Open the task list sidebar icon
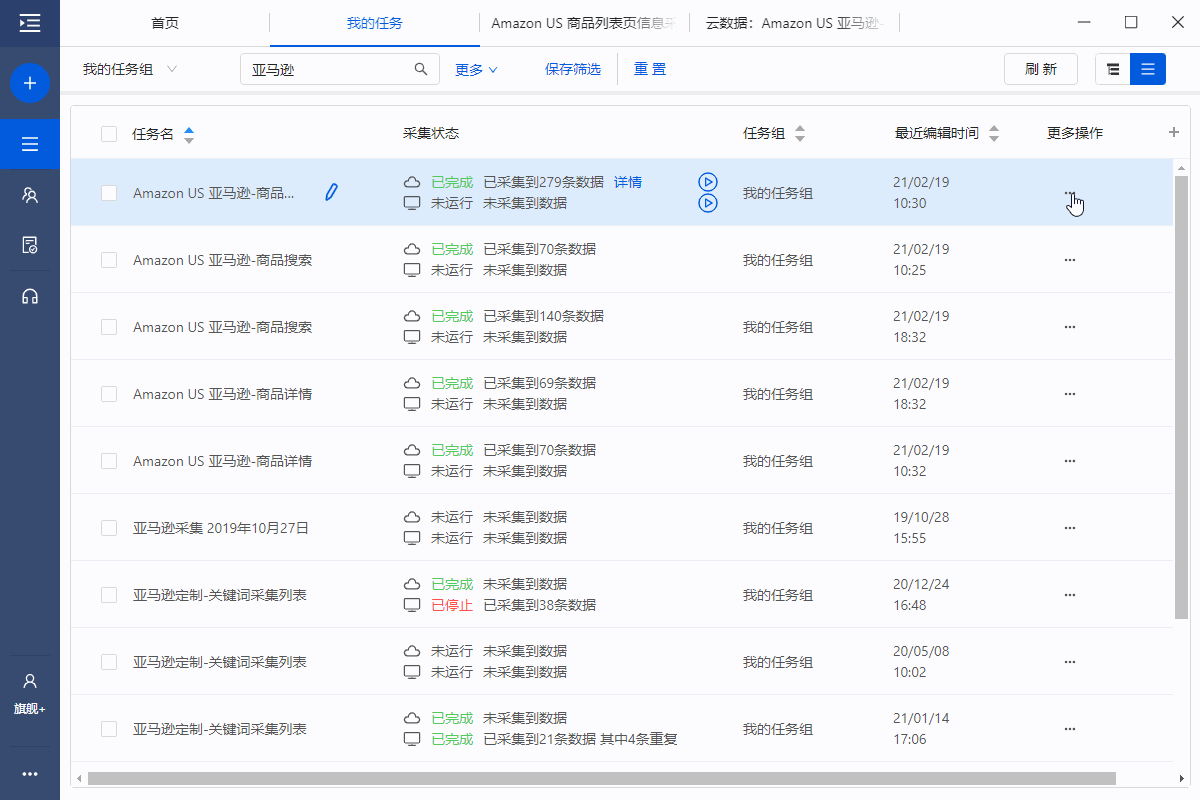 point(30,144)
